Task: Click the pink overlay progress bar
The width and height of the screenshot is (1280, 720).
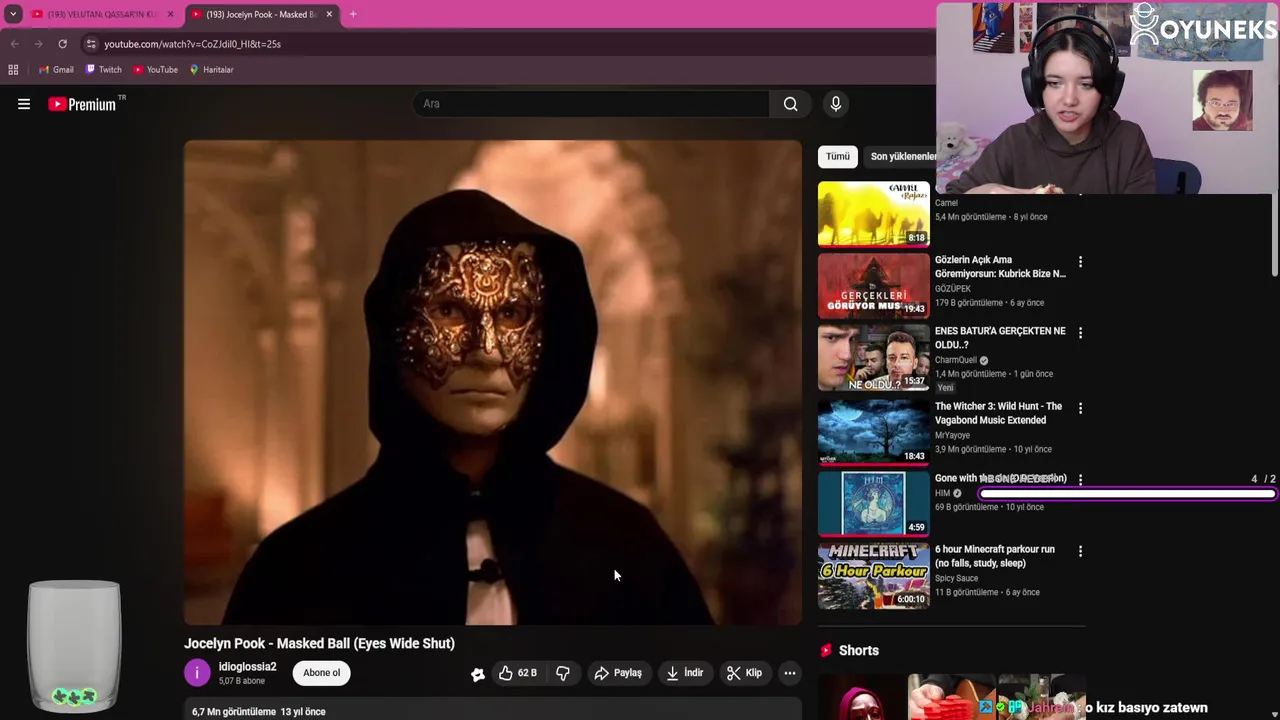Action: tap(1127, 494)
